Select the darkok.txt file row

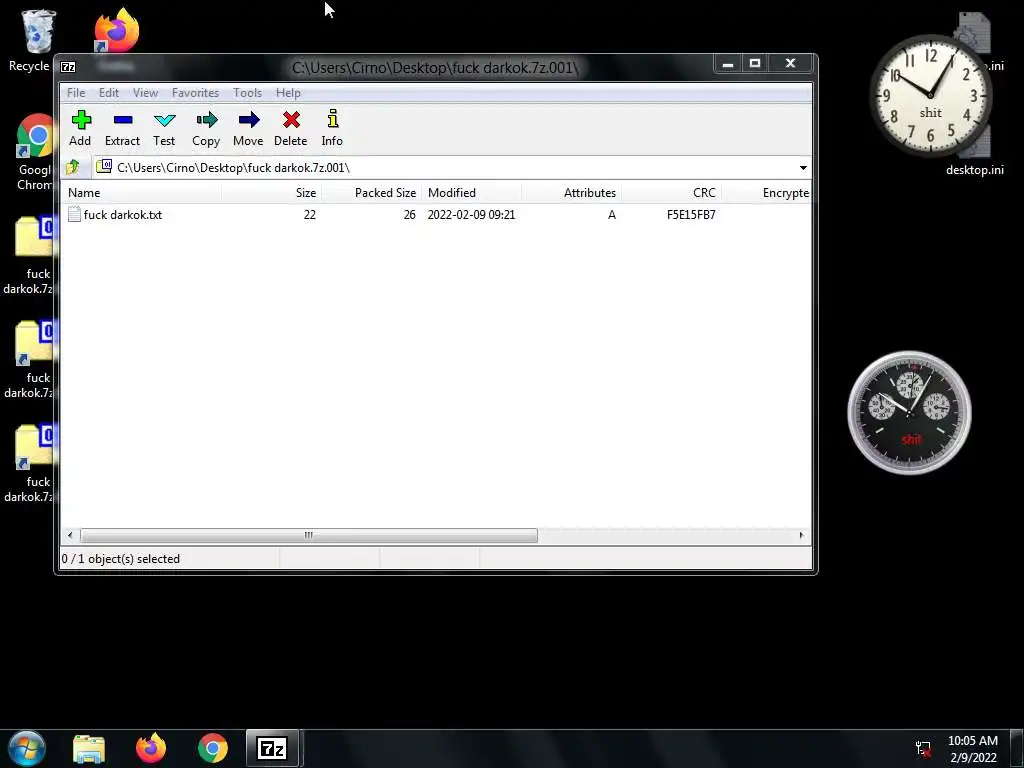pyautogui.click(x=436, y=214)
